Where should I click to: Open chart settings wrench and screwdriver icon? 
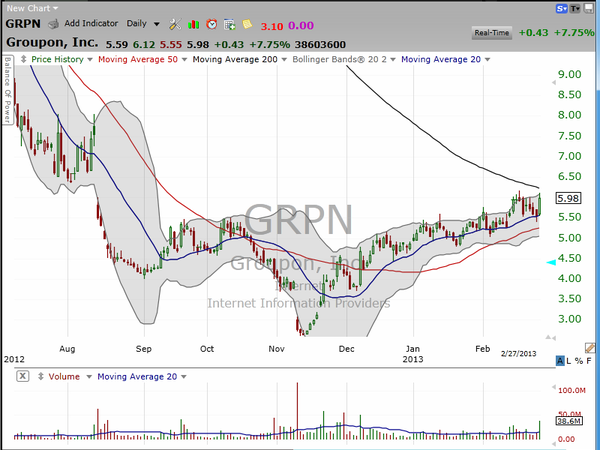pos(175,24)
